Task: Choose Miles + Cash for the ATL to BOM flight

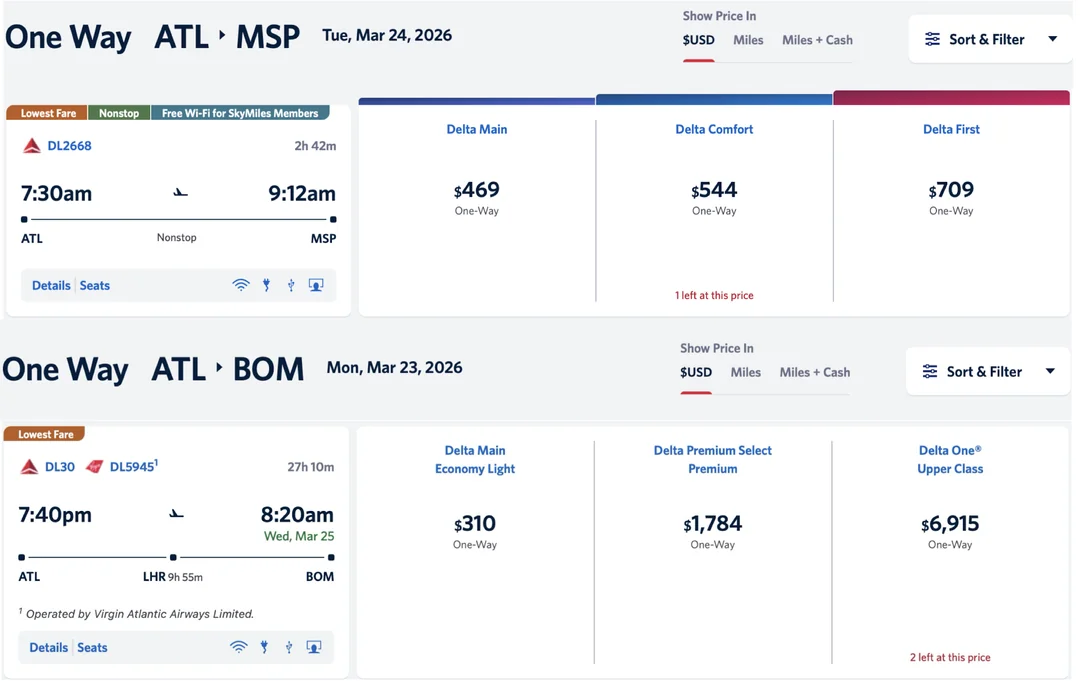Action: pos(814,372)
